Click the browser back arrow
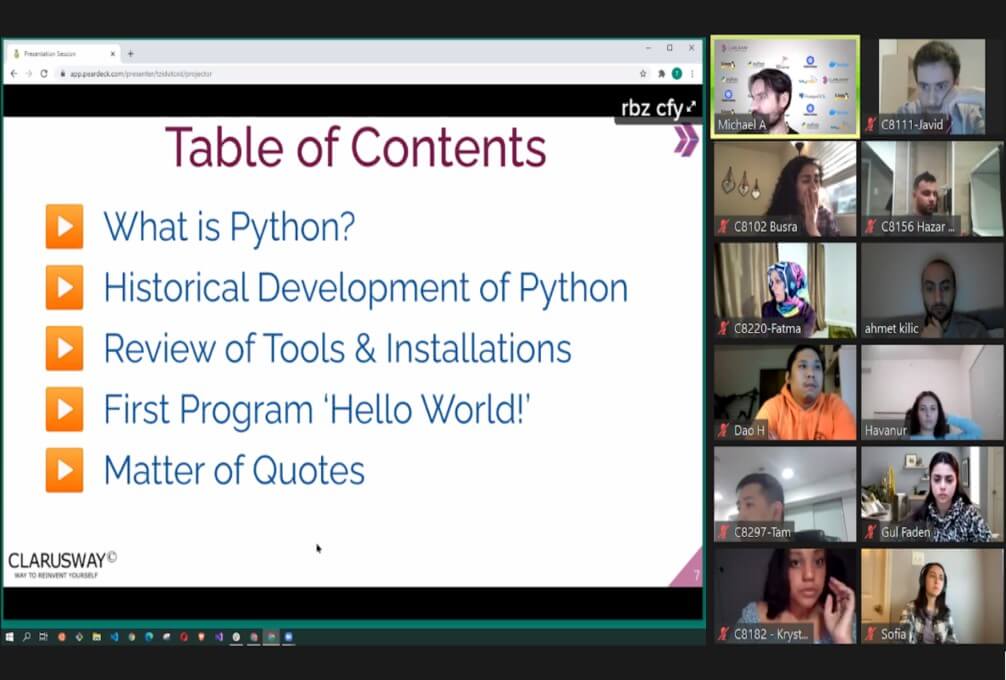Screen dimensions: 1006x680 (x=14, y=73)
